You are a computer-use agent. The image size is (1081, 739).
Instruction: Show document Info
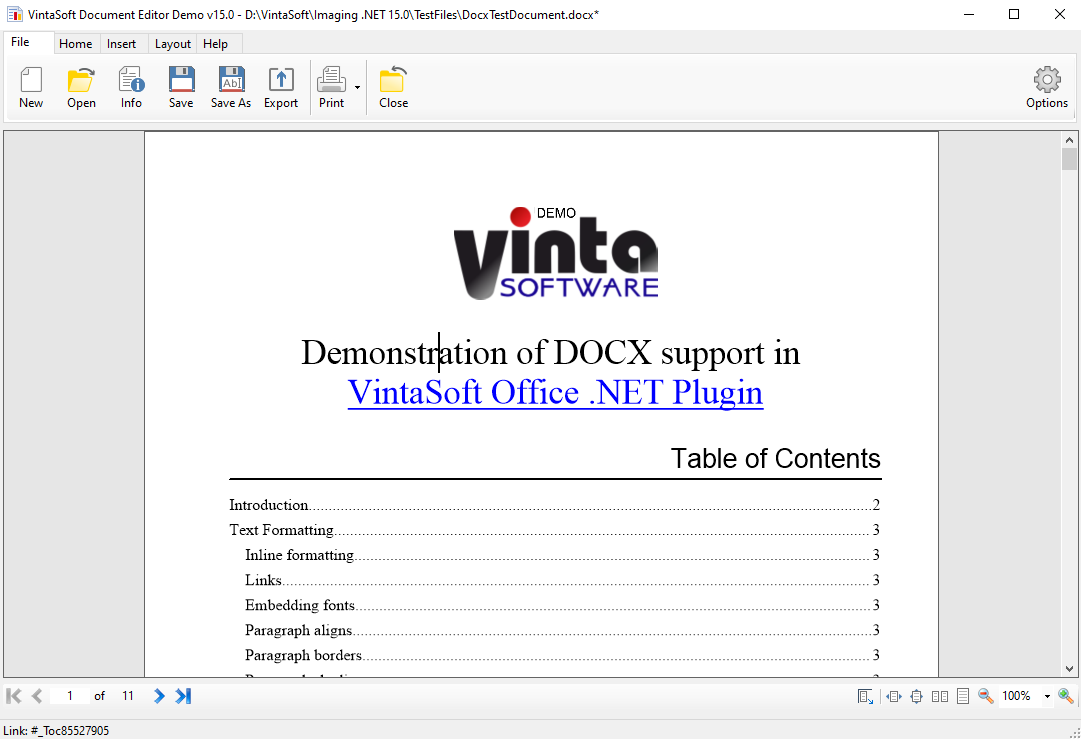click(131, 88)
